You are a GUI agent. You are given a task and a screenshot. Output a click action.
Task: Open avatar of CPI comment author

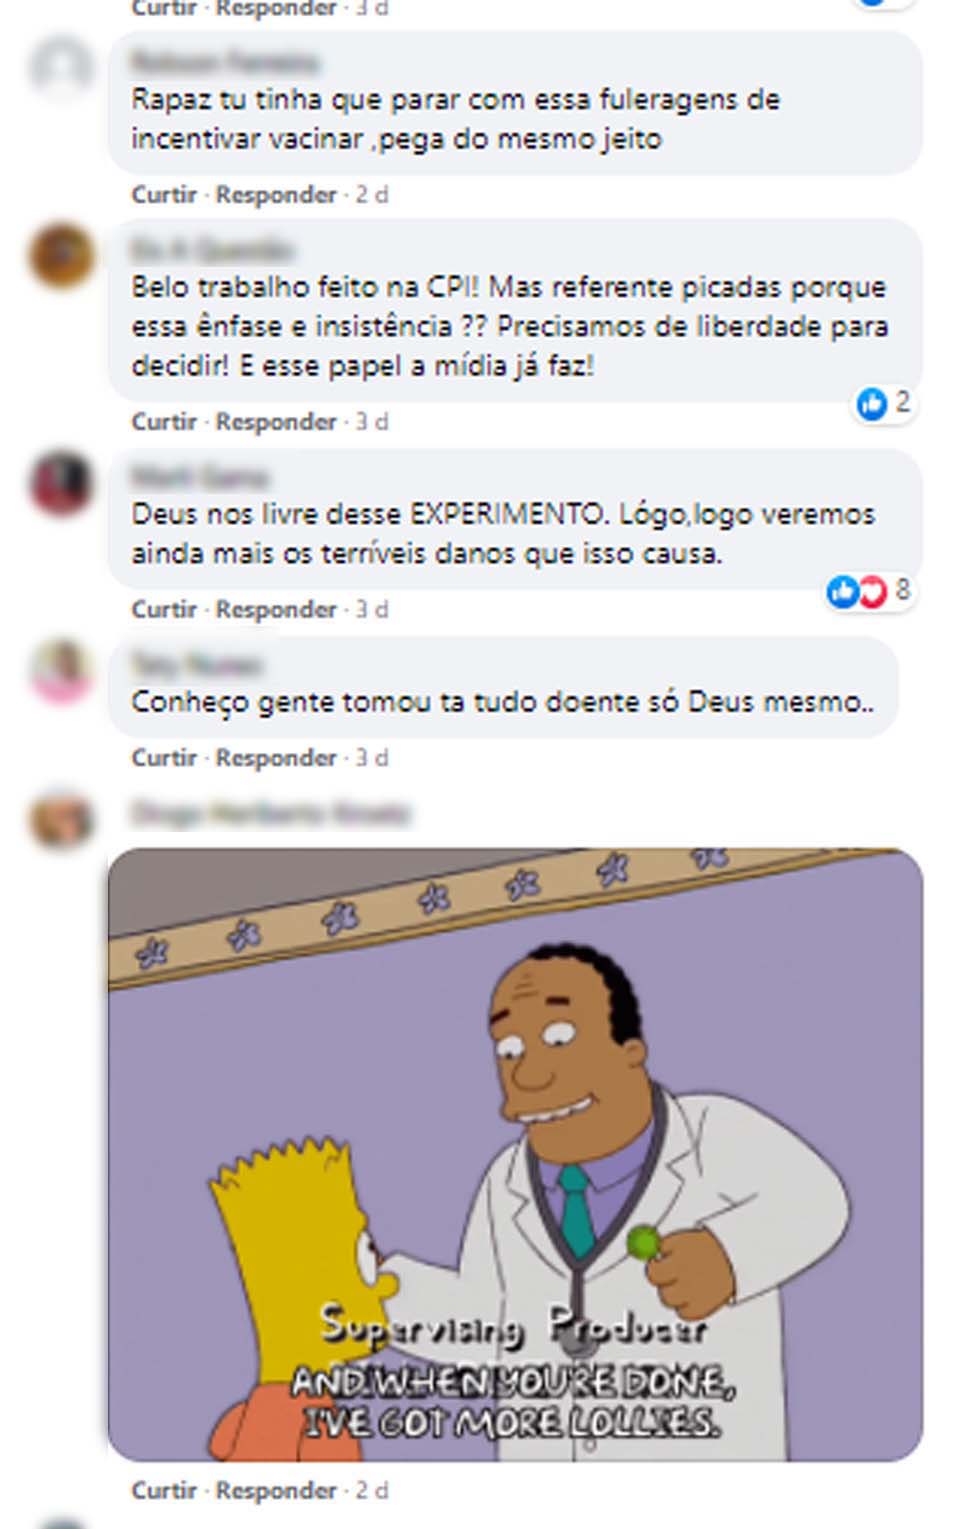[62, 255]
